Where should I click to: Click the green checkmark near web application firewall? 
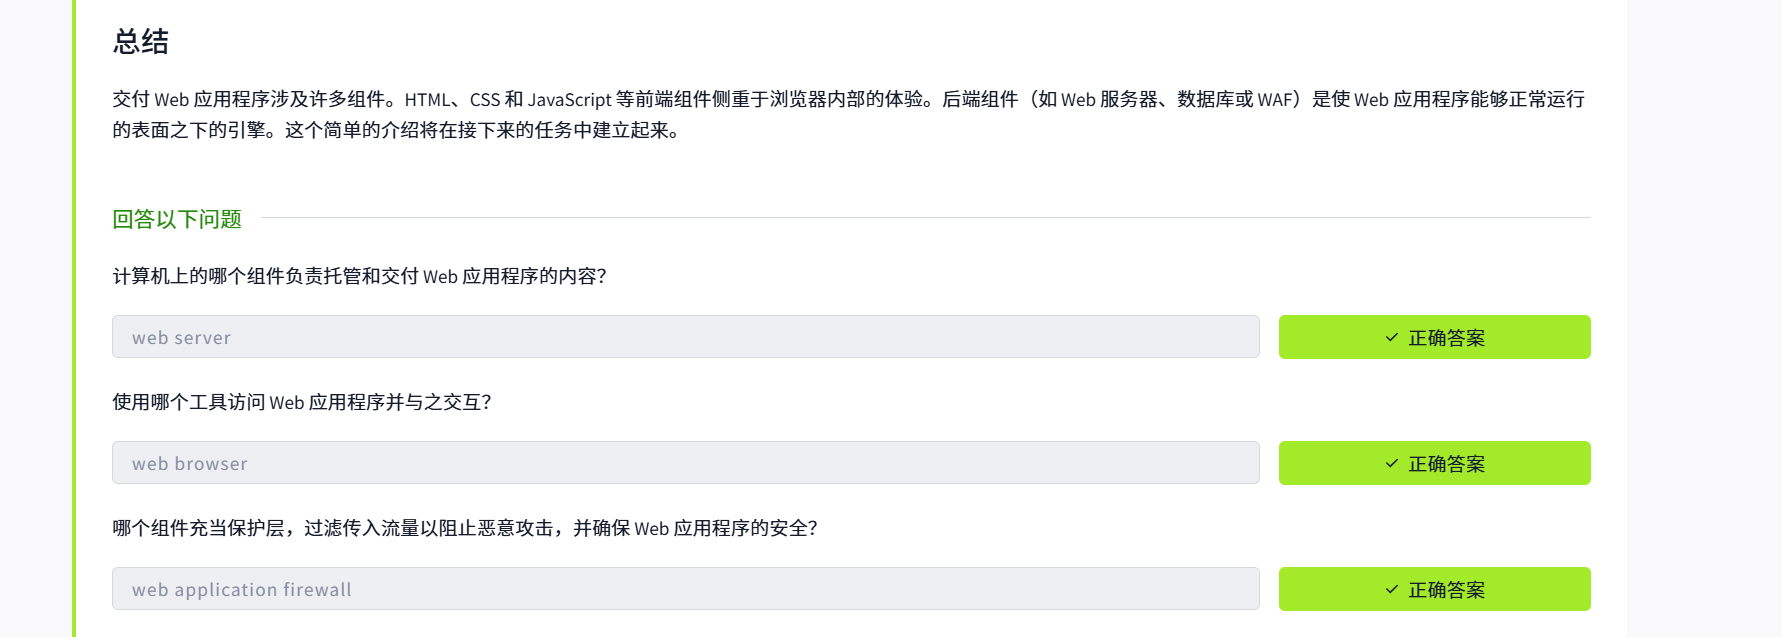point(1390,589)
